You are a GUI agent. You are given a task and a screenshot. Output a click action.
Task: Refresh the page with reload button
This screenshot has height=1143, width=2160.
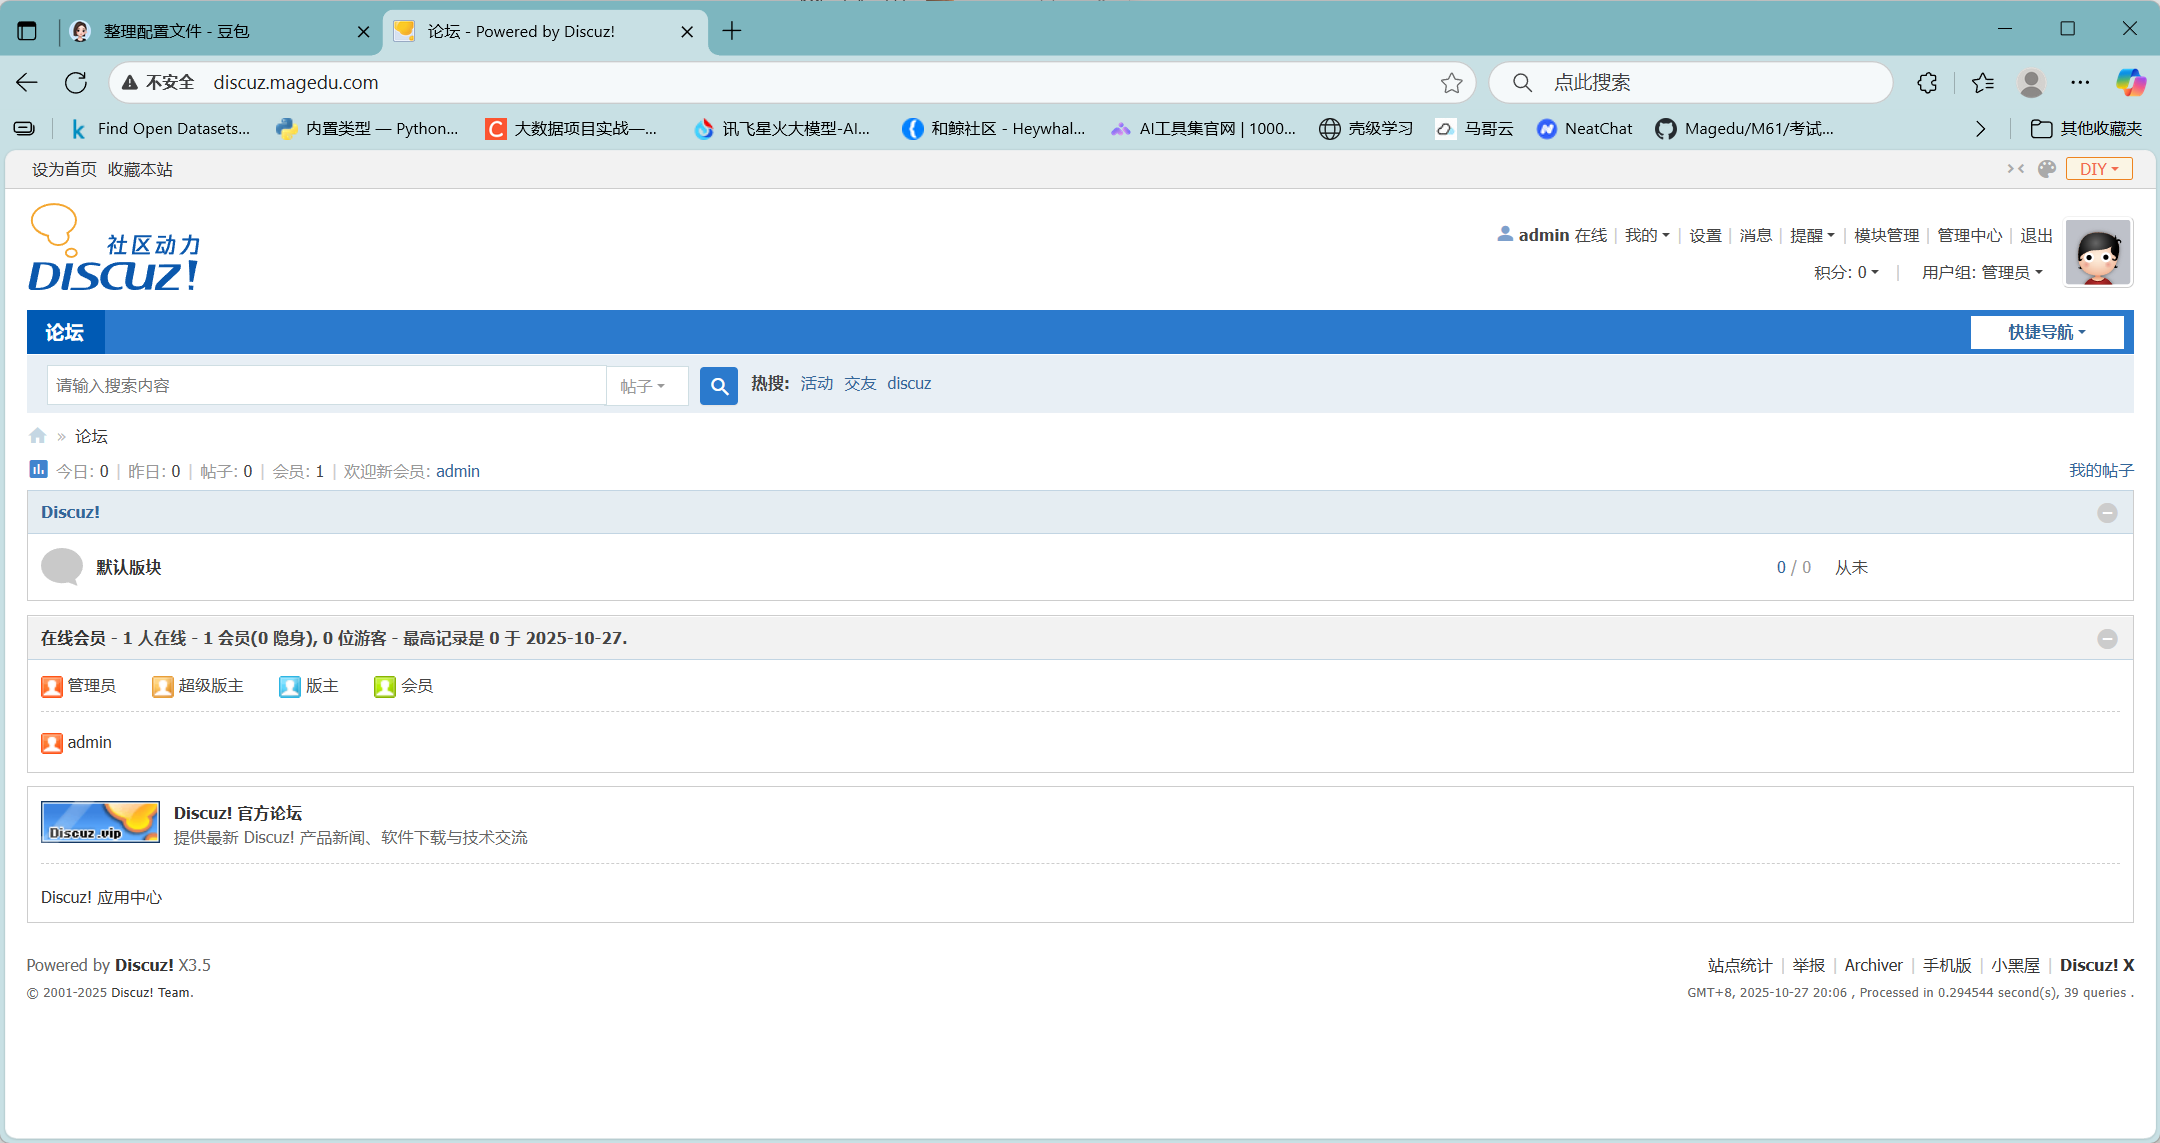[x=76, y=83]
